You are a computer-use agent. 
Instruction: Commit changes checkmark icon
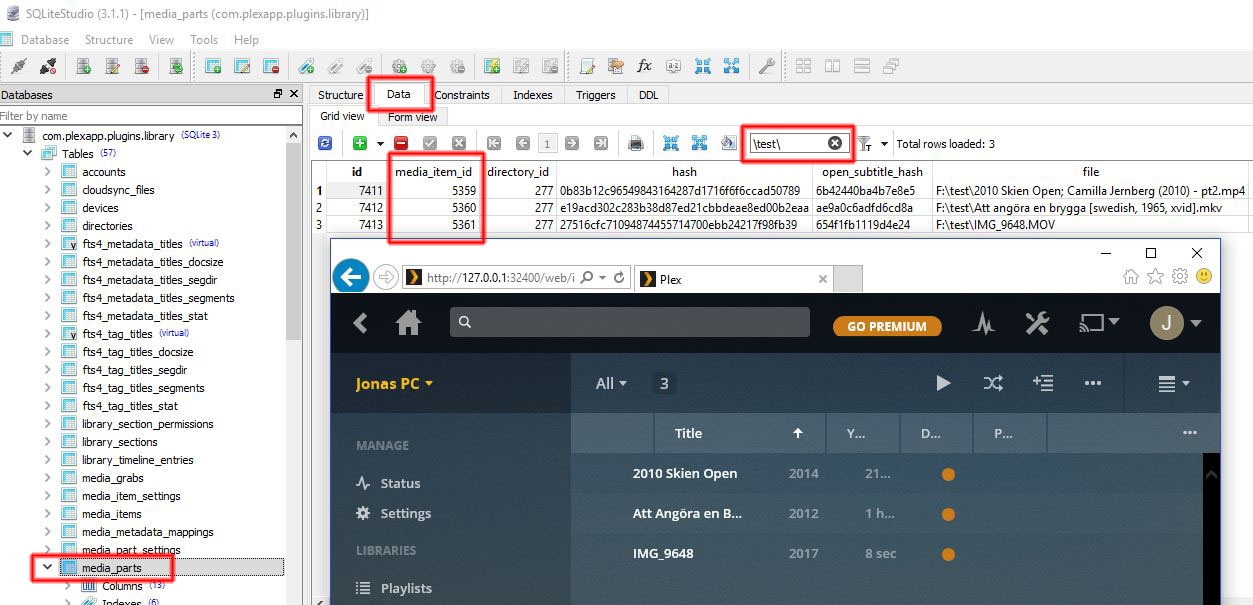pos(430,144)
